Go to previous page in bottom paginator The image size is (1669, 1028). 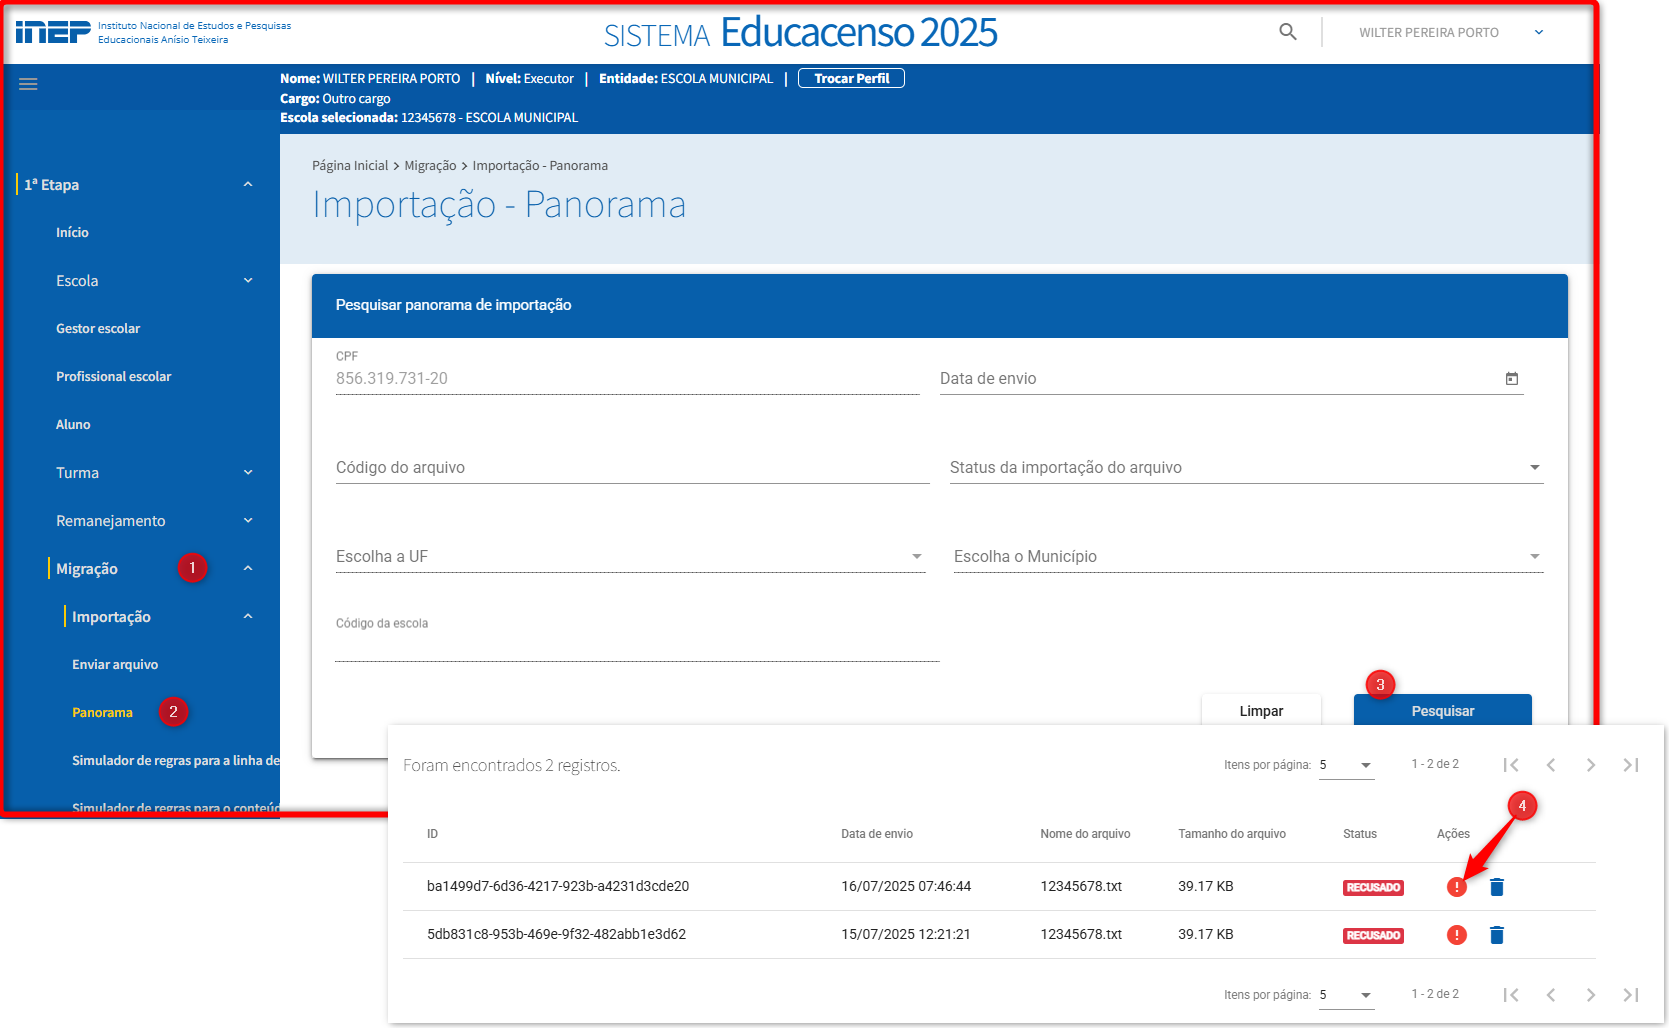click(1551, 995)
